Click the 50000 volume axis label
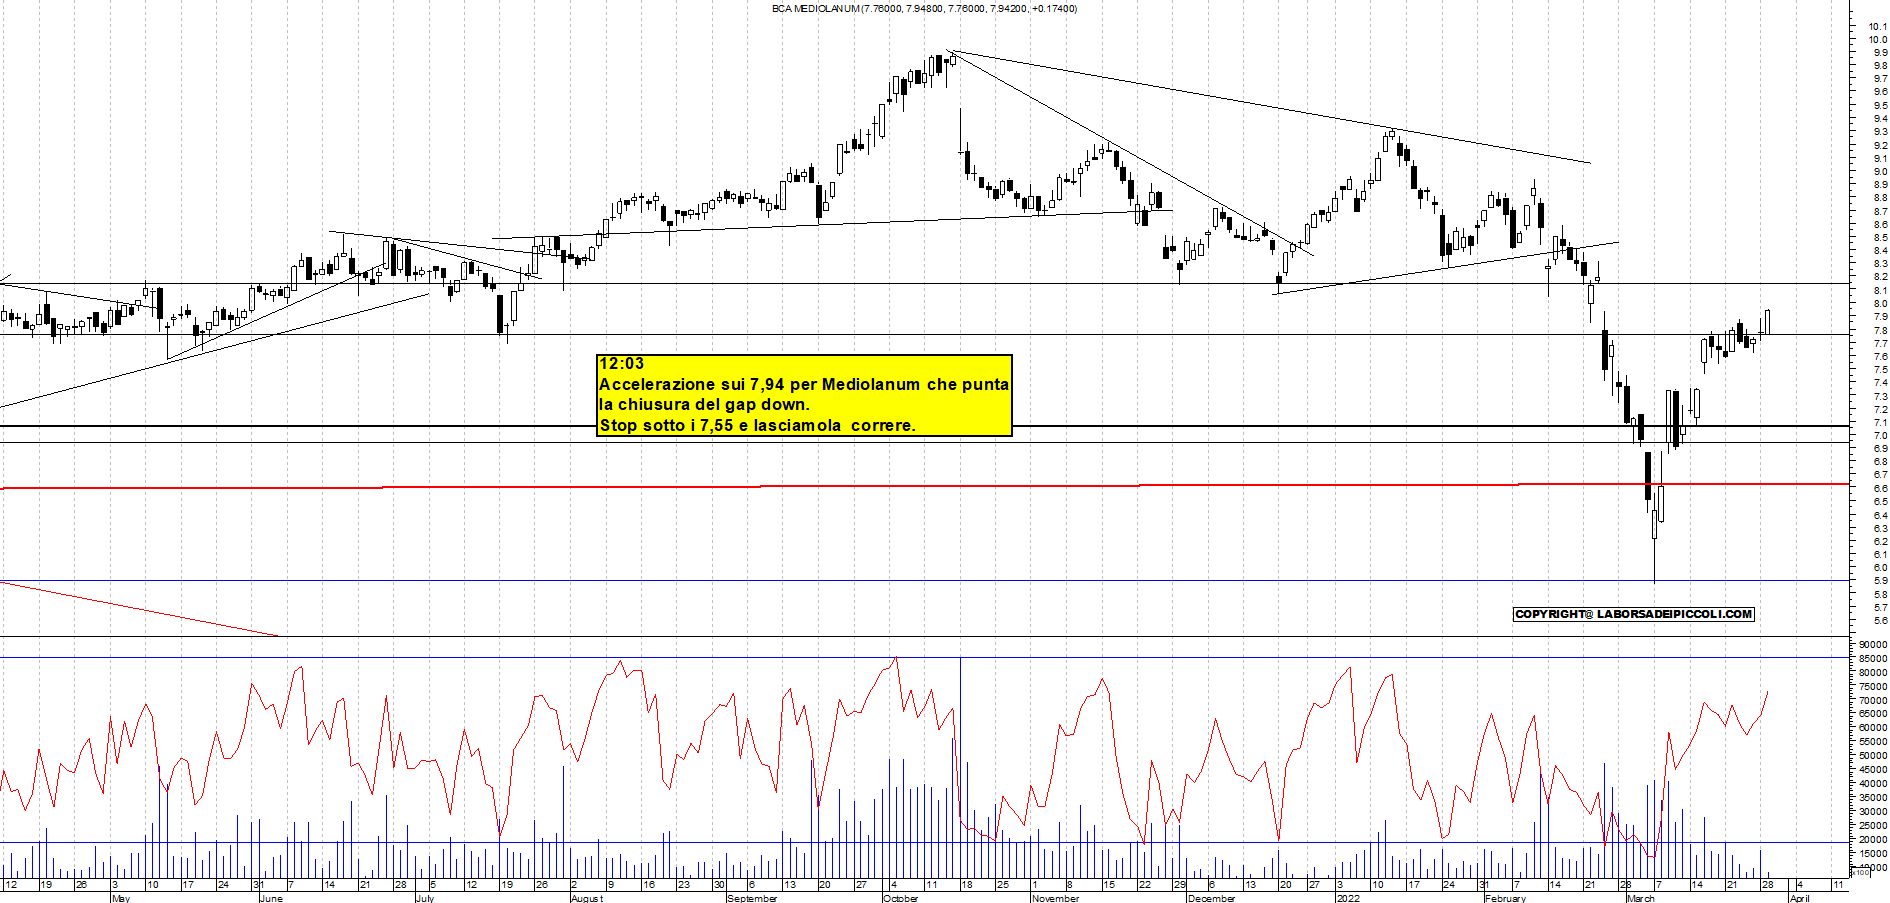 (x=1873, y=756)
